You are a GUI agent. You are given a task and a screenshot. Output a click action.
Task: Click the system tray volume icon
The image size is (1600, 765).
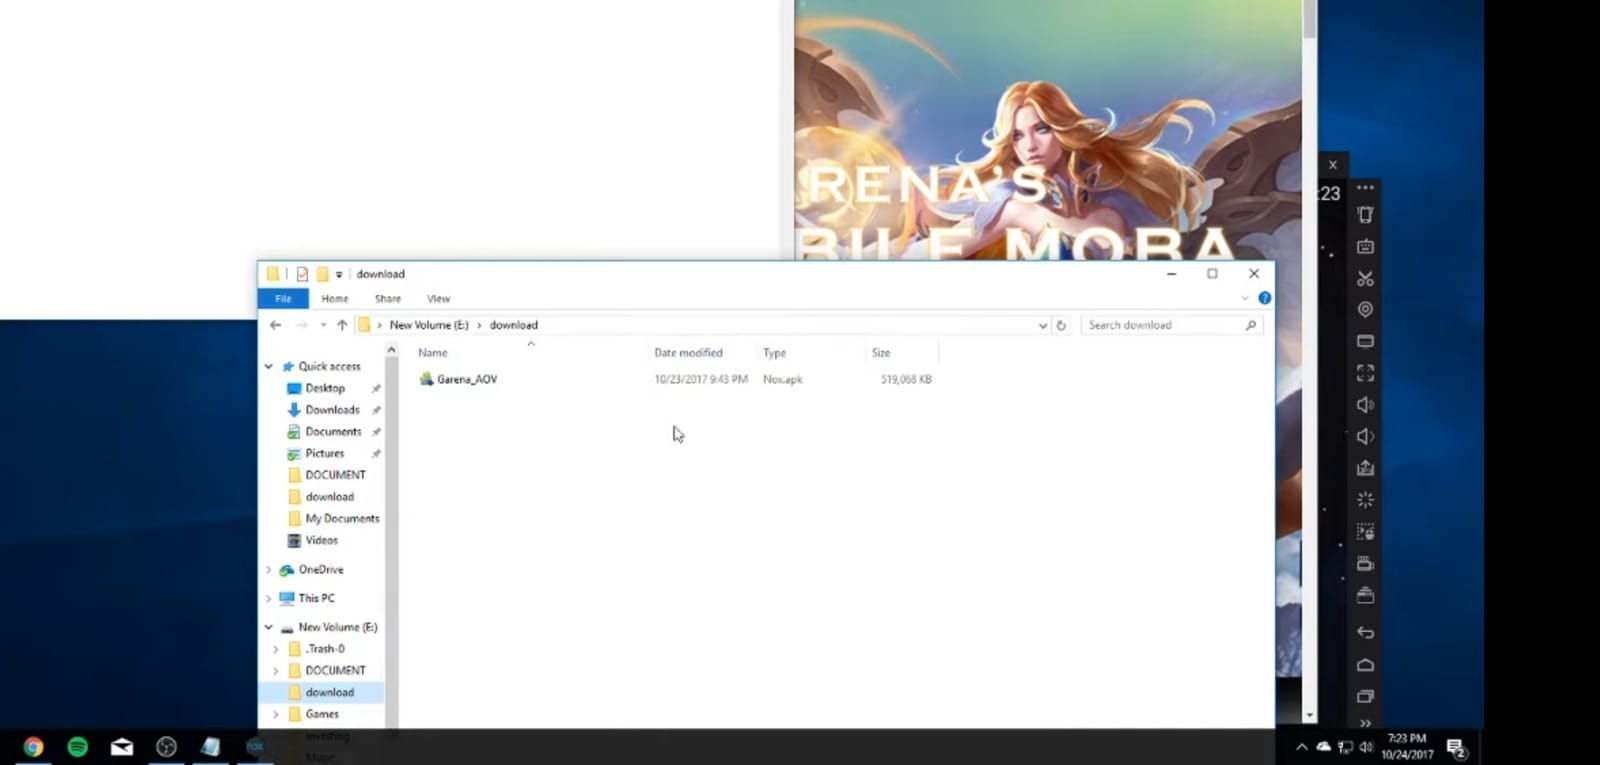[1366, 747]
